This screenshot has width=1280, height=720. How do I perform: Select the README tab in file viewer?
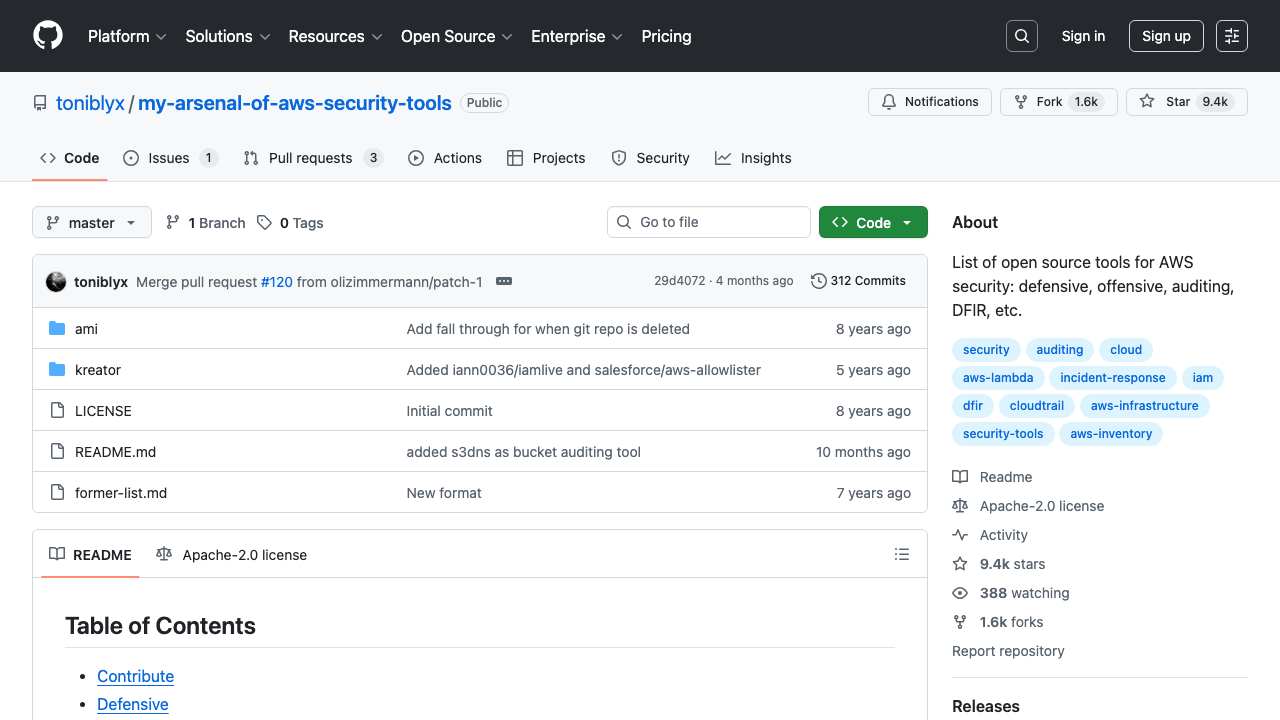[x=90, y=554]
